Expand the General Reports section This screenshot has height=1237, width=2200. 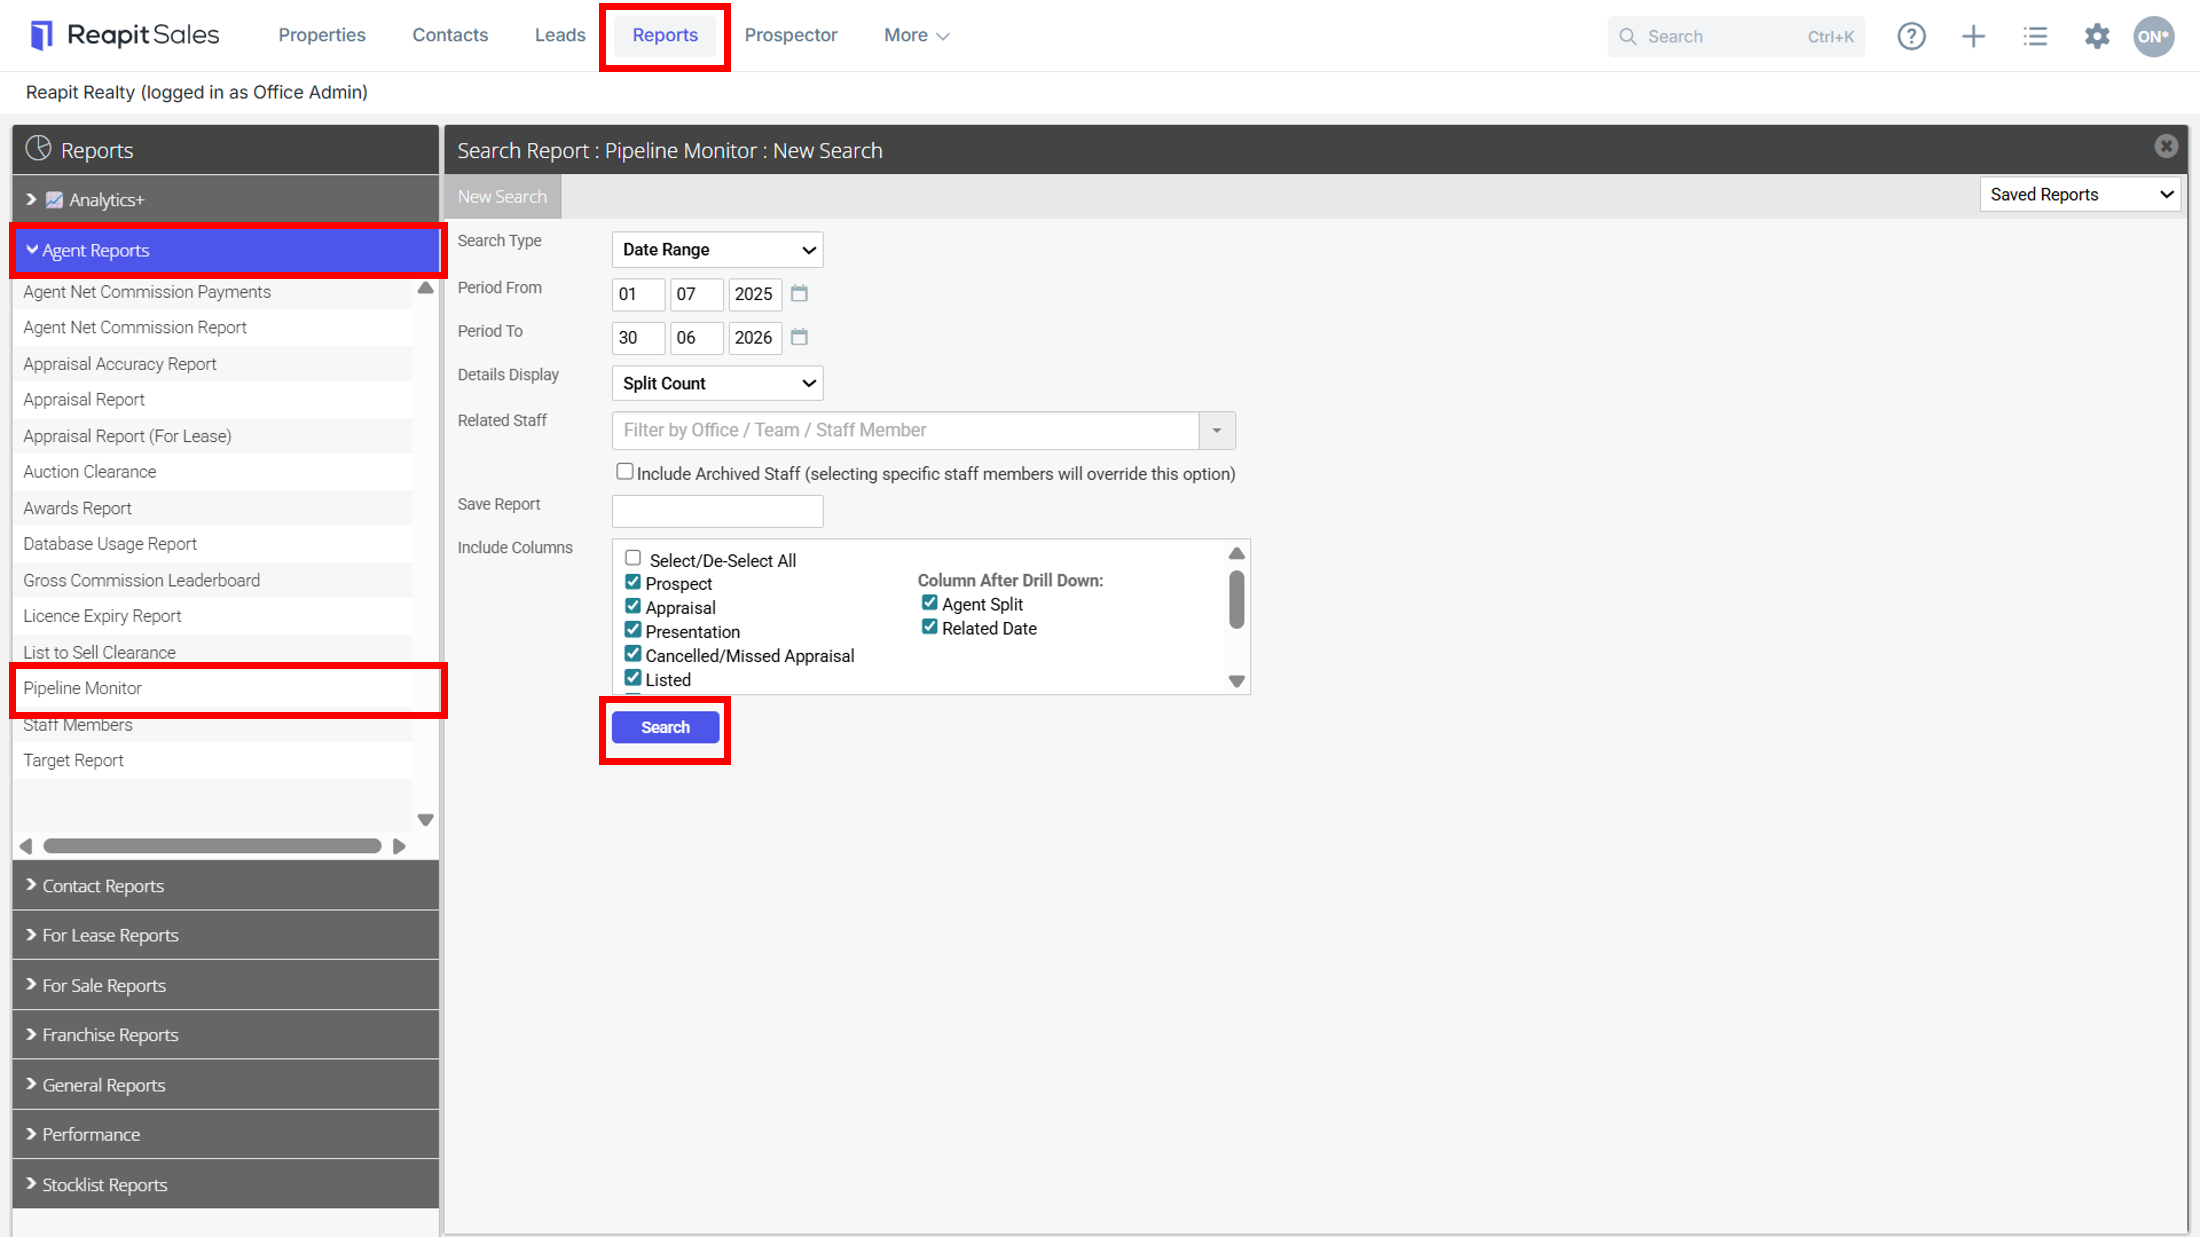[225, 1085]
